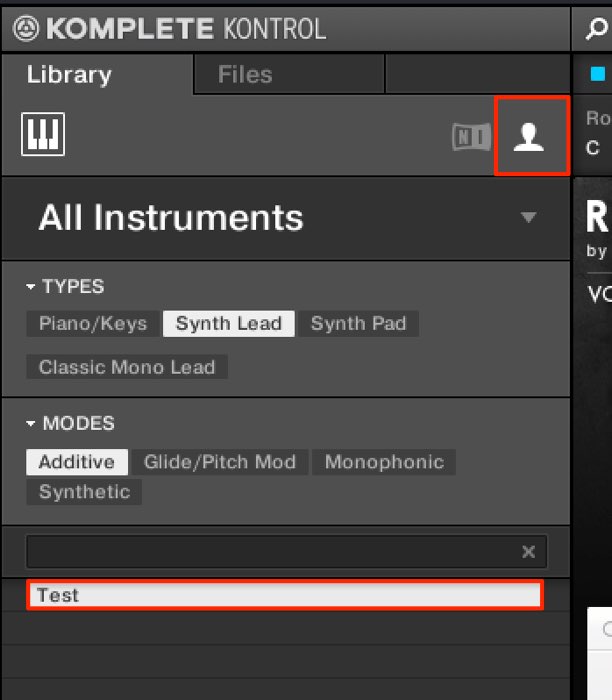This screenshot has width=612, height=700.
Task: Toggle the Additive mode tag
Action: pyautogui.click(x=77, y=462)
